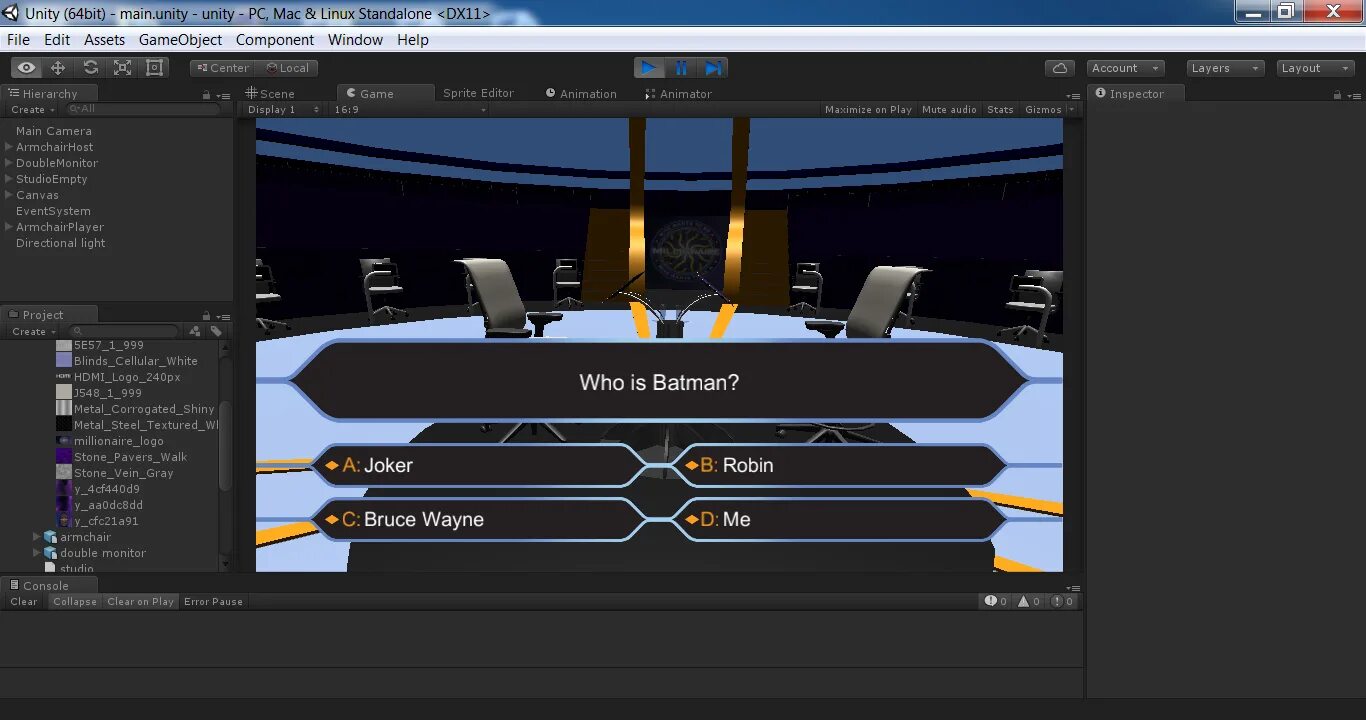
Task: Open the Project panel options menu
Action: tap(222, 316)
